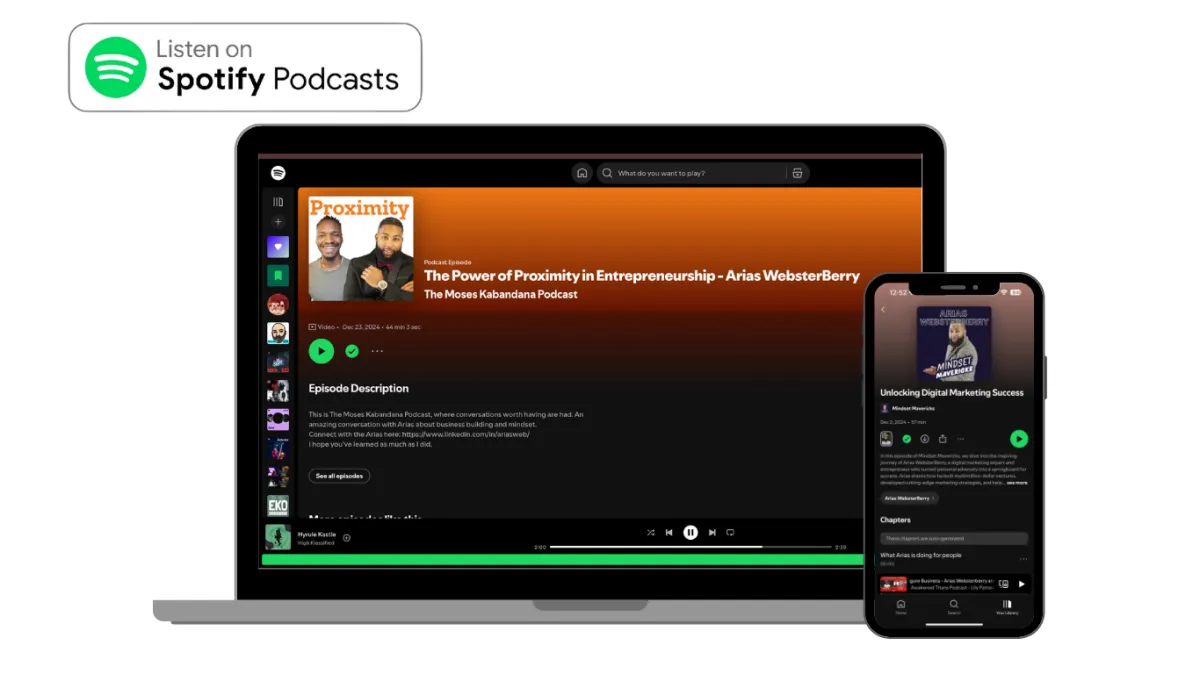Click the 'See all episodes' button
1200x674 pixels.
pos(339,476)
